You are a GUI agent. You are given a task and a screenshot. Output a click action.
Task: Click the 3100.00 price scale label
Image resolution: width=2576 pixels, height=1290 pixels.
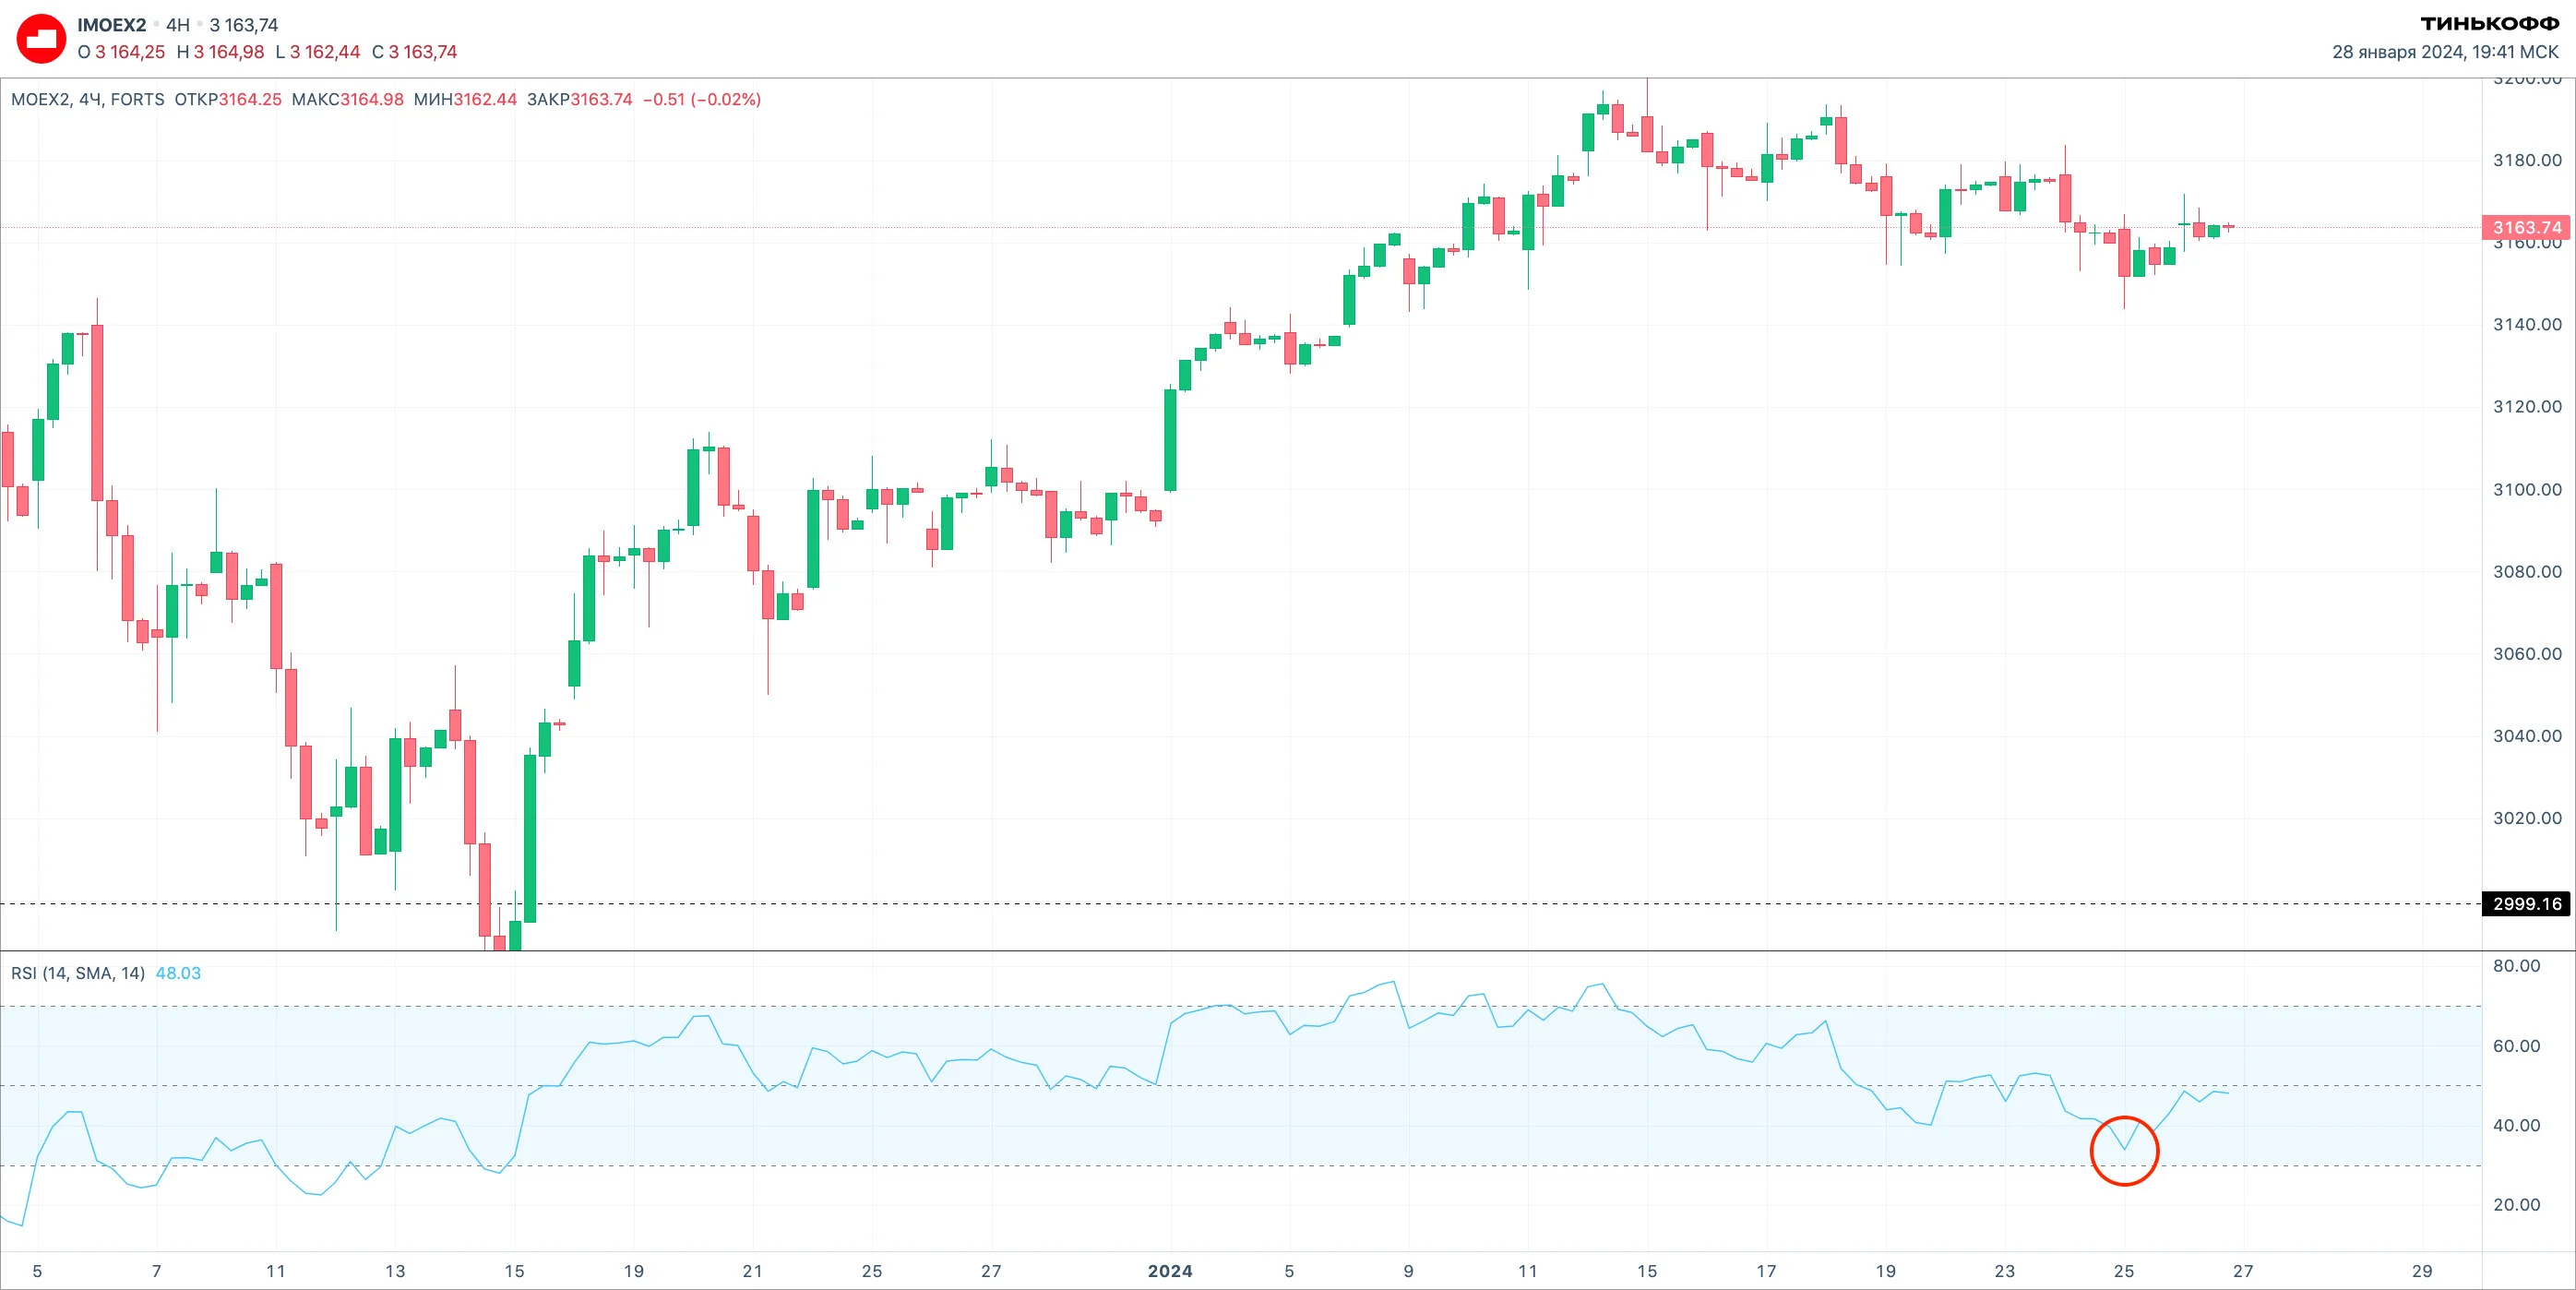2527,489
